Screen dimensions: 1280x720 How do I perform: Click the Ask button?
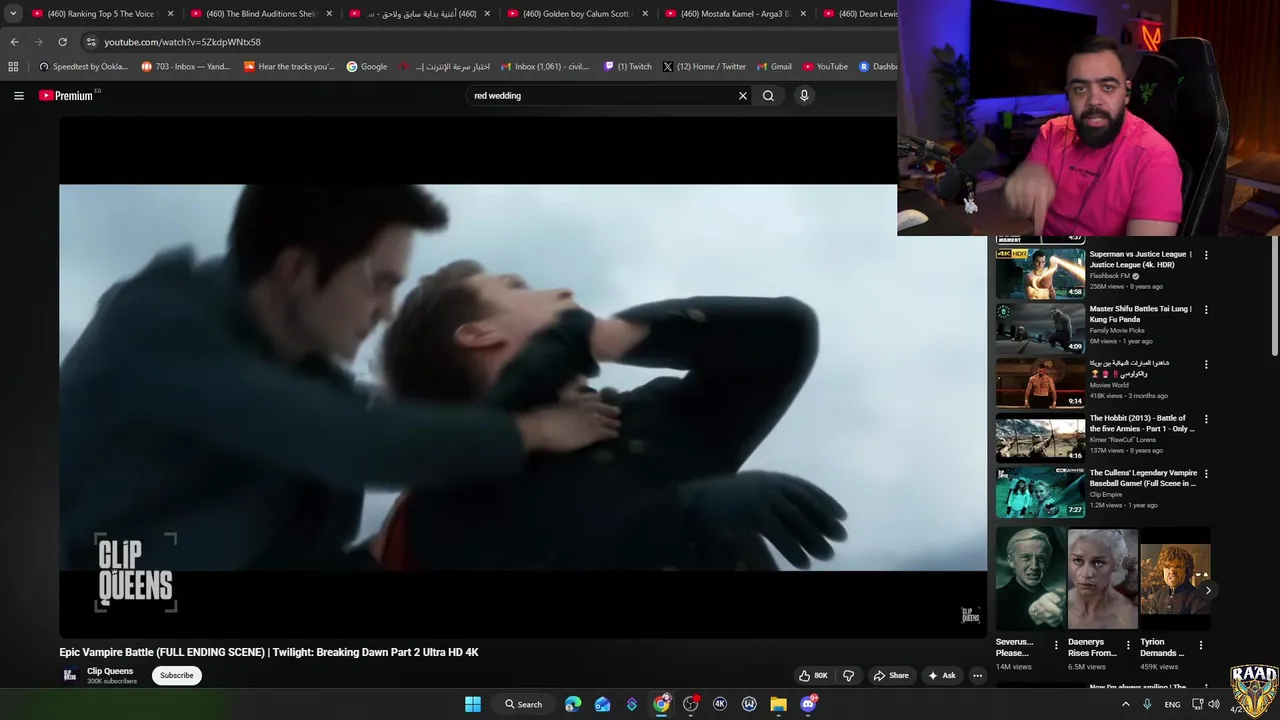[942, 676]
